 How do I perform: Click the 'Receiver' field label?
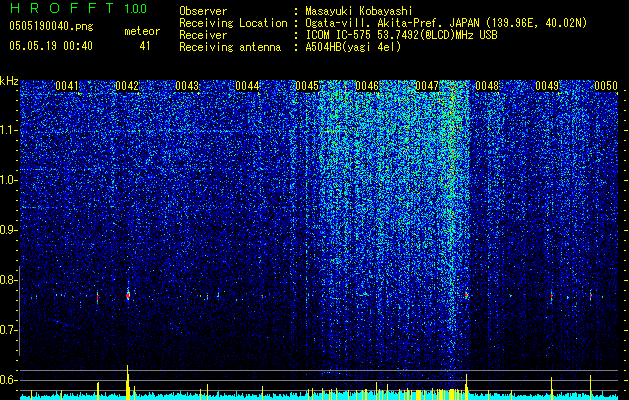point(203,35)
